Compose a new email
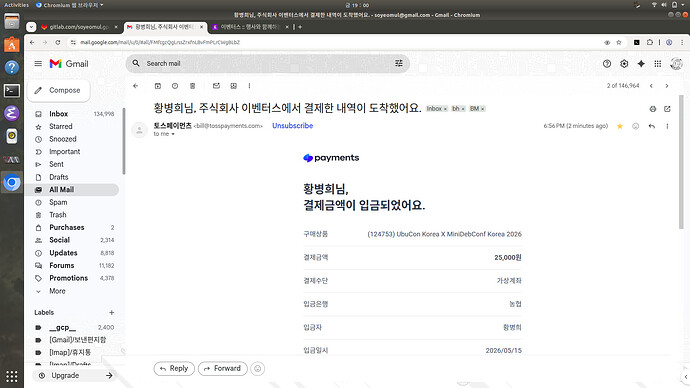690x388 pixels. pos(59,90)
